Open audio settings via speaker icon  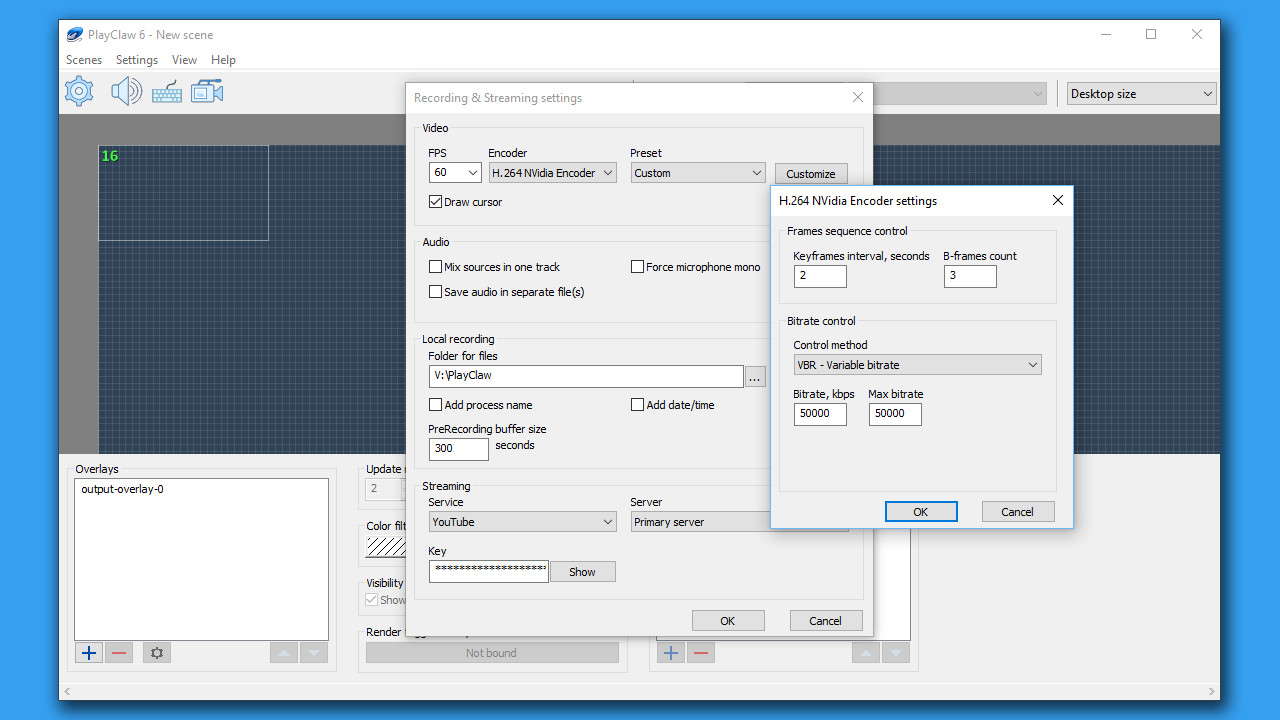126,90
